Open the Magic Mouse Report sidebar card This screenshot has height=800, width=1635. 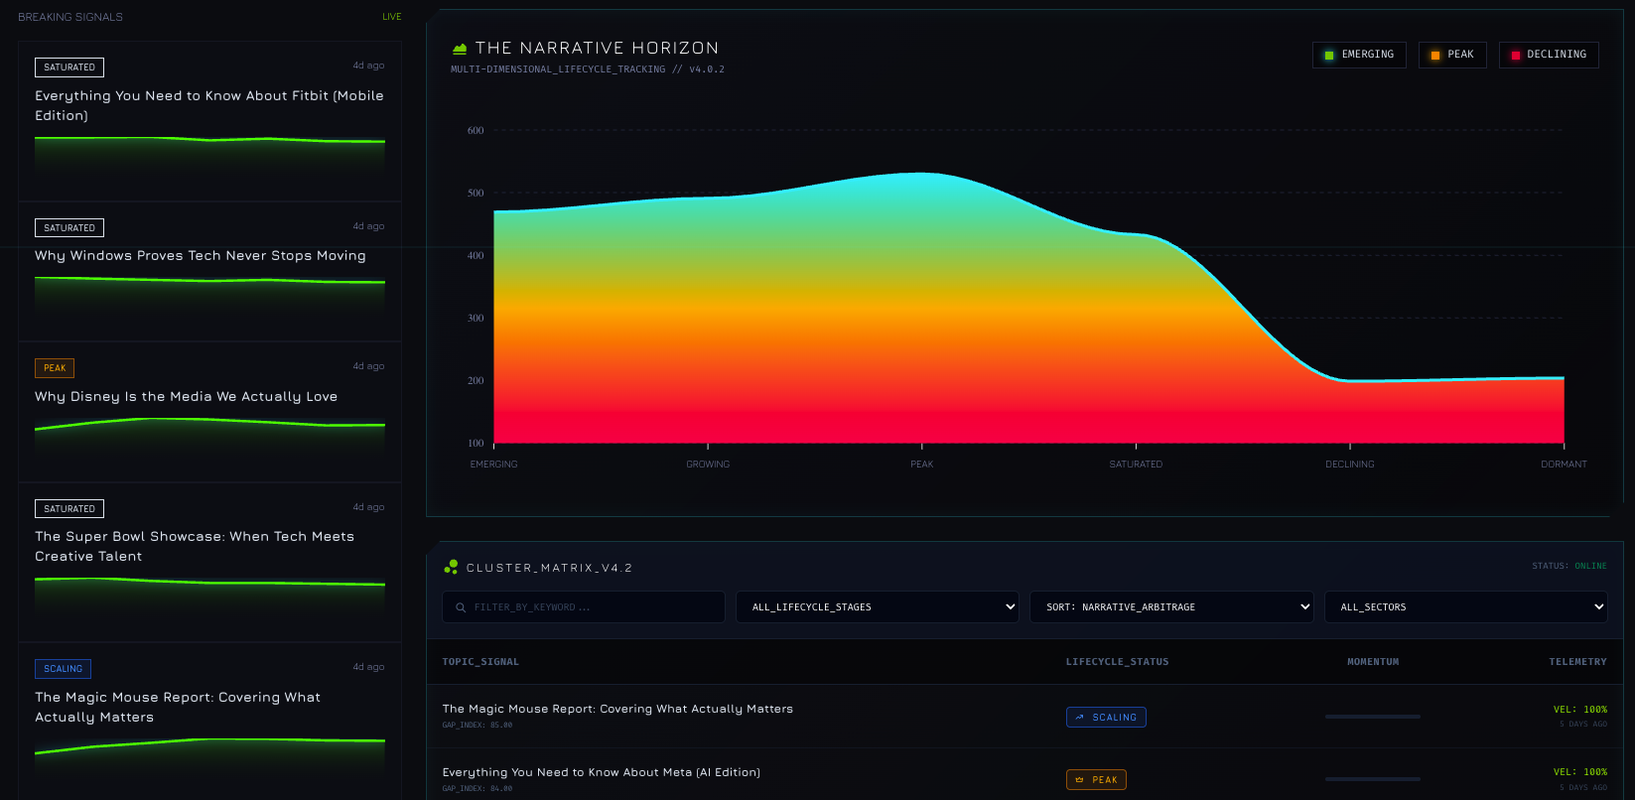[210, 722]
